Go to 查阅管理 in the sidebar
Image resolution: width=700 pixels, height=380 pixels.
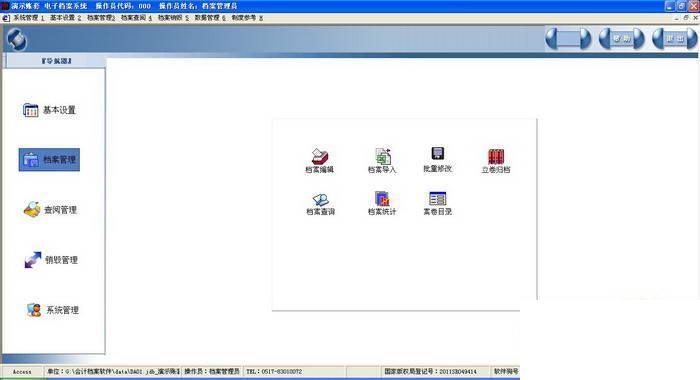(x=50, y=209)
